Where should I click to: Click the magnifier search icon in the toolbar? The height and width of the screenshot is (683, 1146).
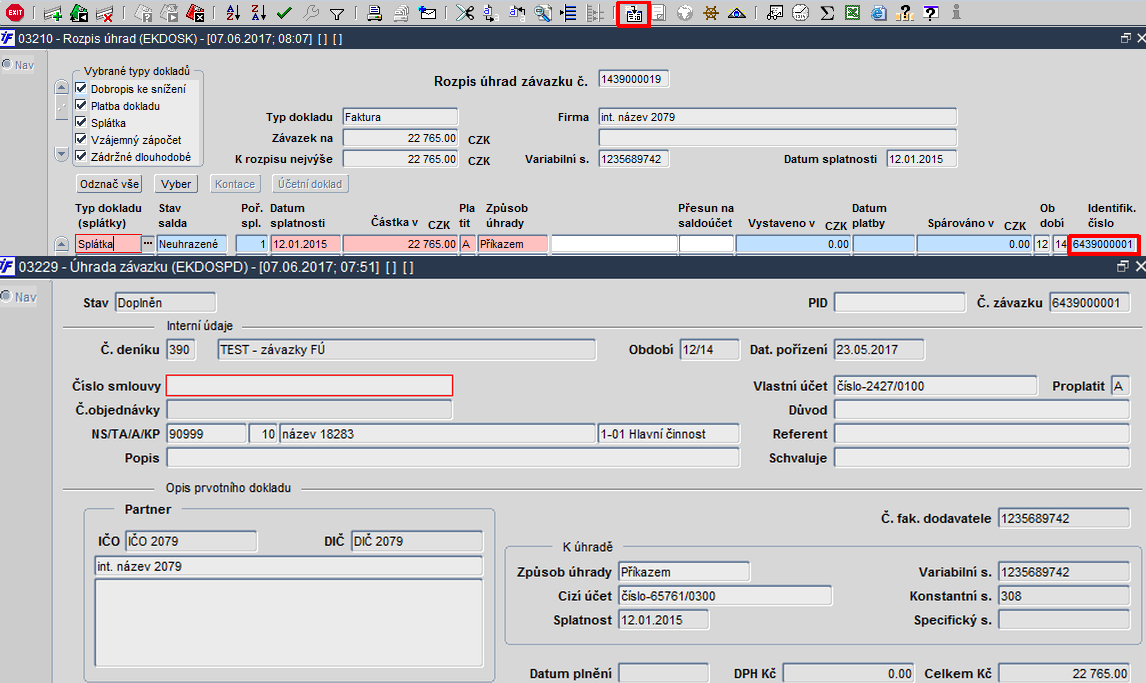click(x=543, y=12)
